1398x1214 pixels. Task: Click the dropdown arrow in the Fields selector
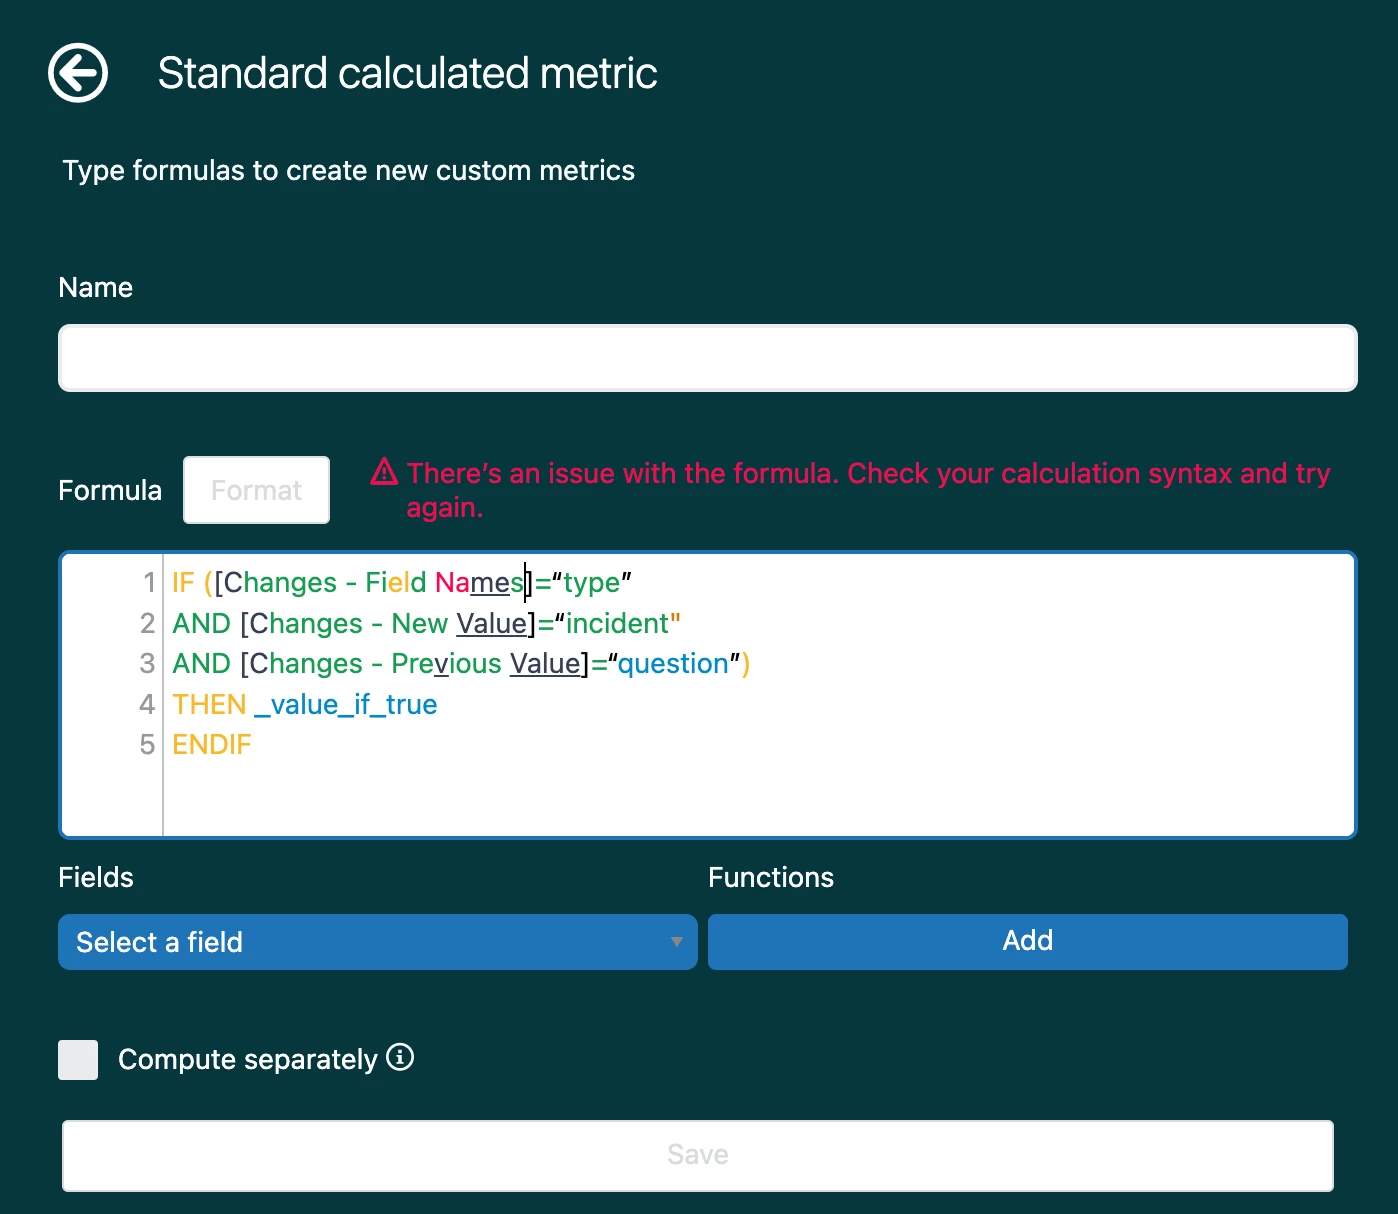(x=677, y=942)
